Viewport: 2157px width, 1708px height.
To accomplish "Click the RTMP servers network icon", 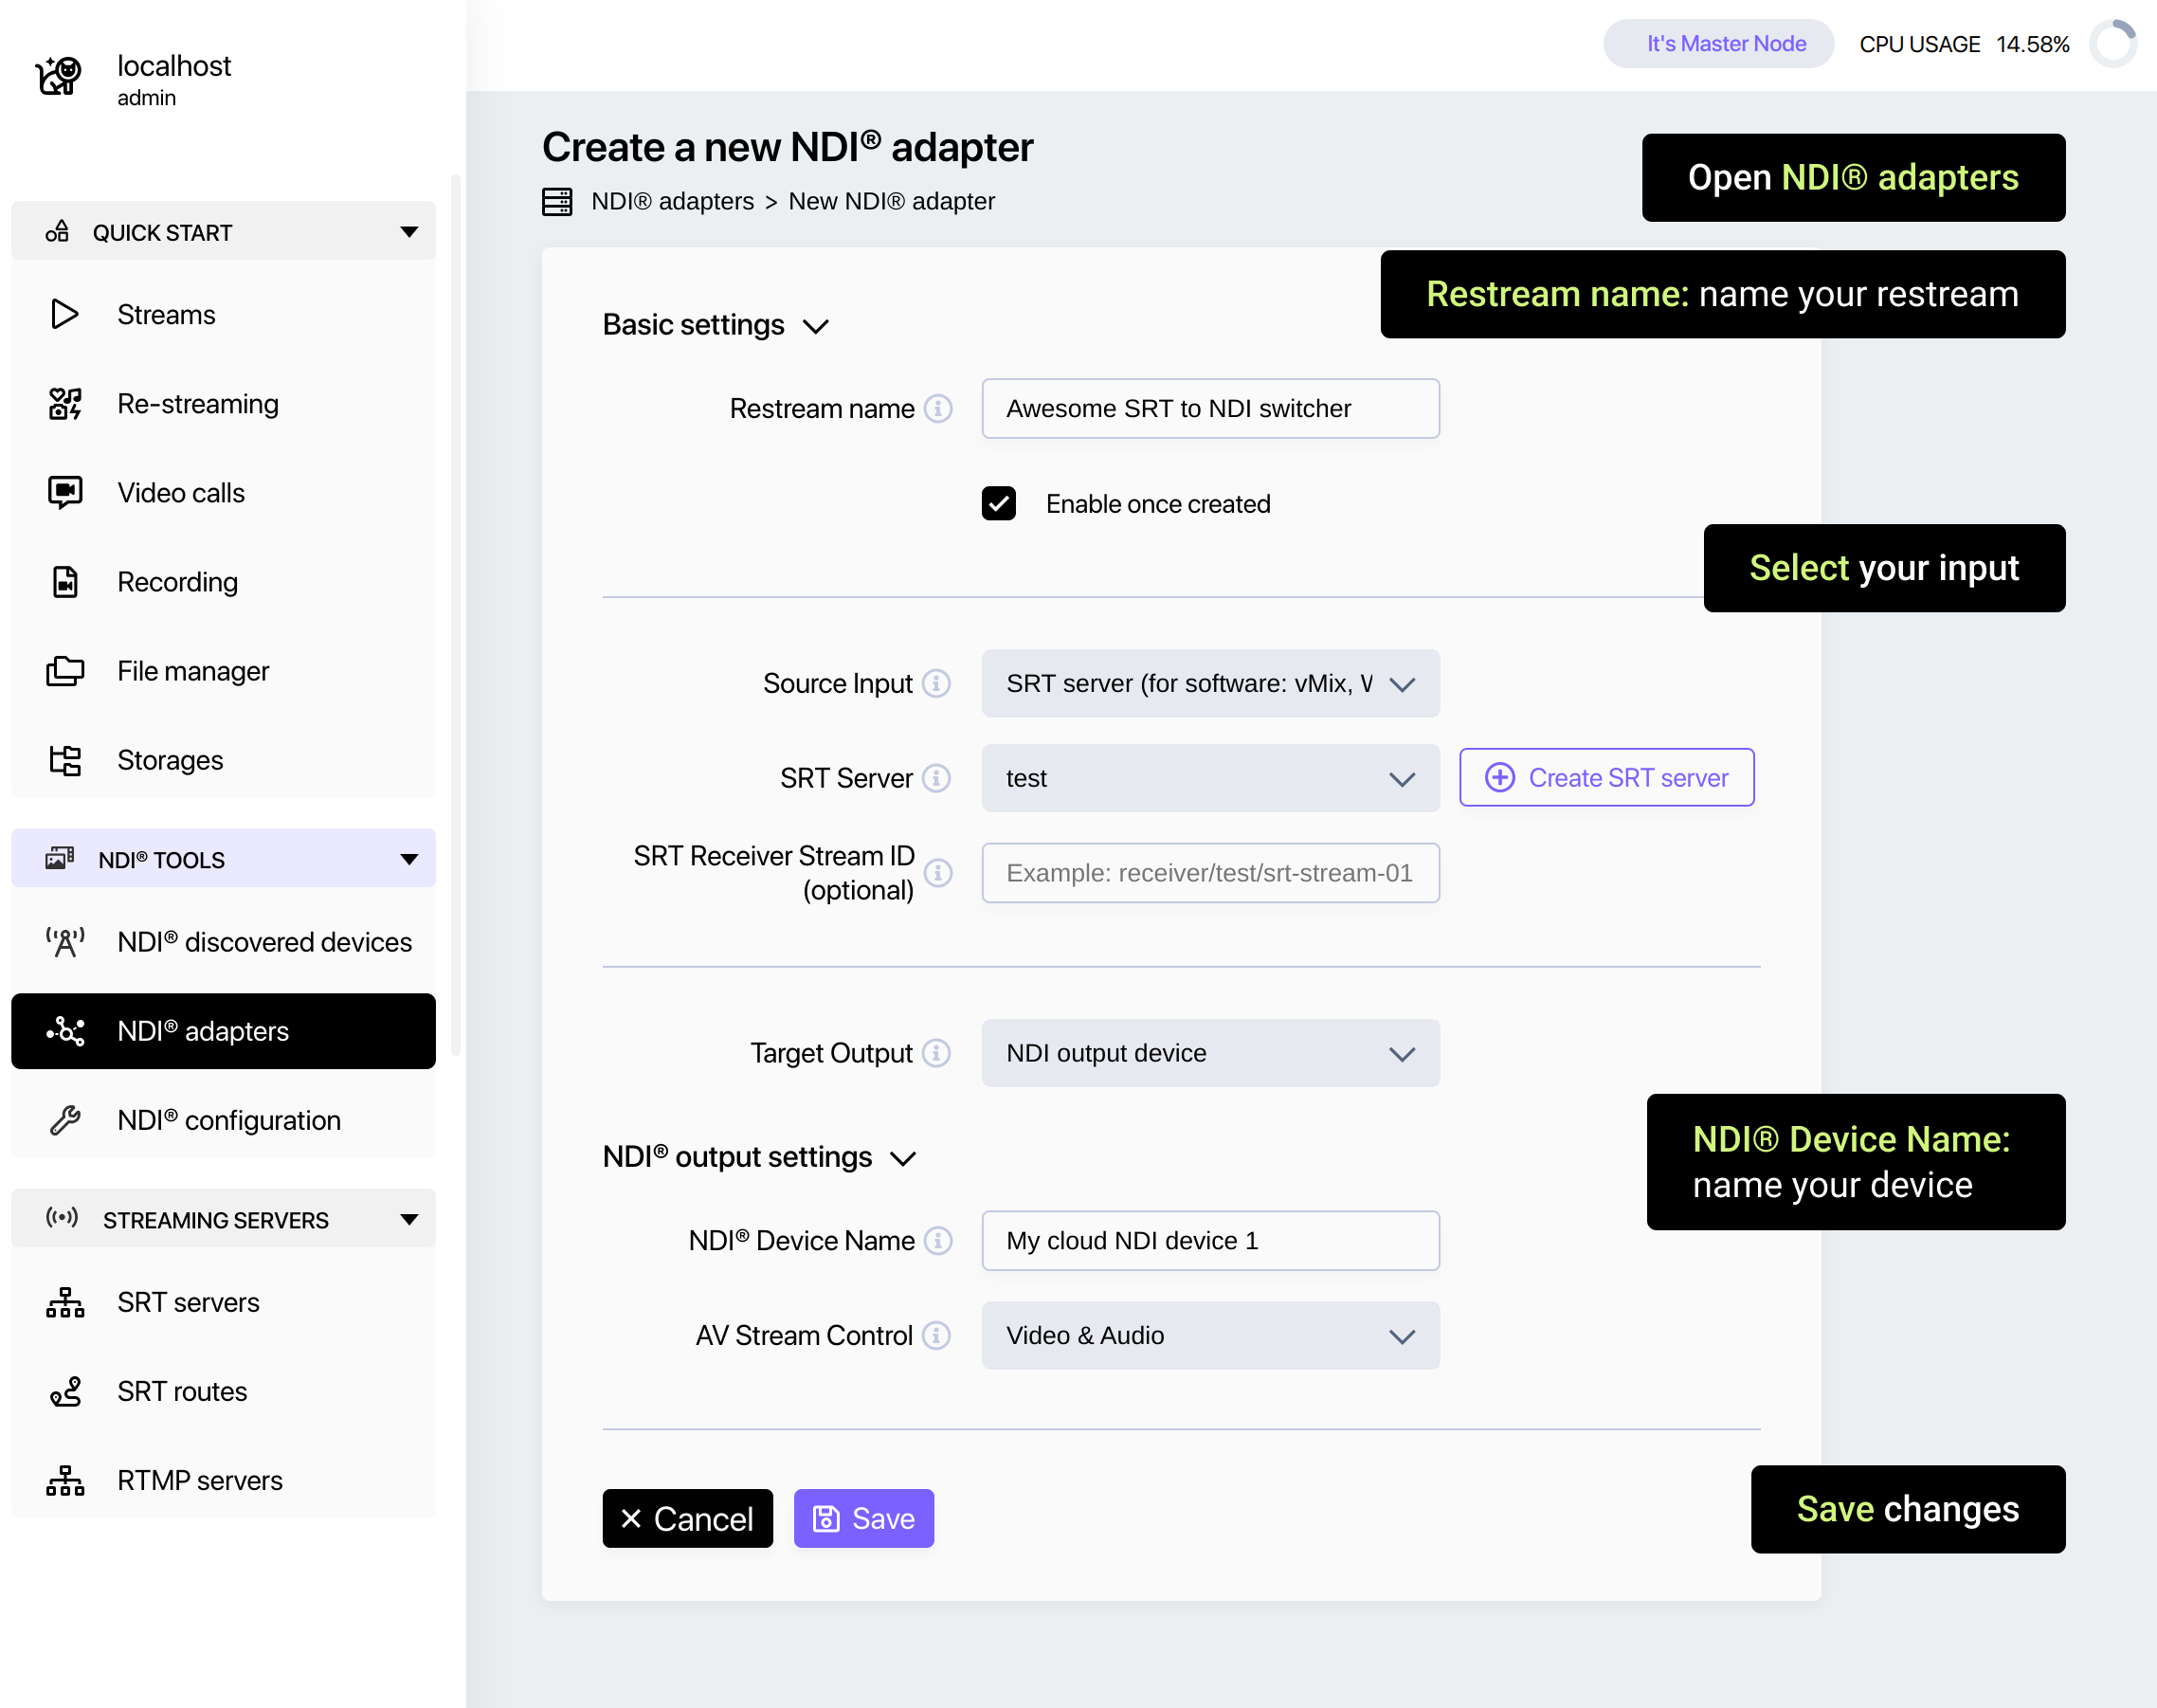I will [x=65, y=1480].
